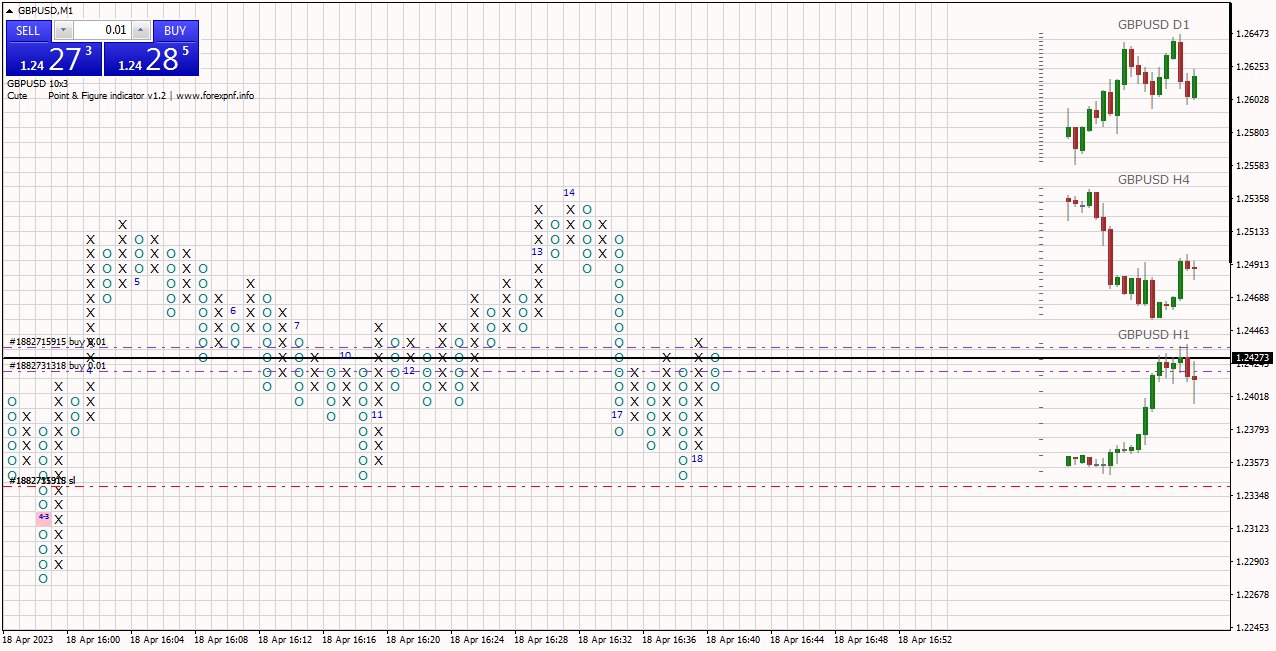Image resolution: width=1276 pixels, height=651 pixels.
Task: Click the 0.01 volume input field
Action: coord(102,31)
